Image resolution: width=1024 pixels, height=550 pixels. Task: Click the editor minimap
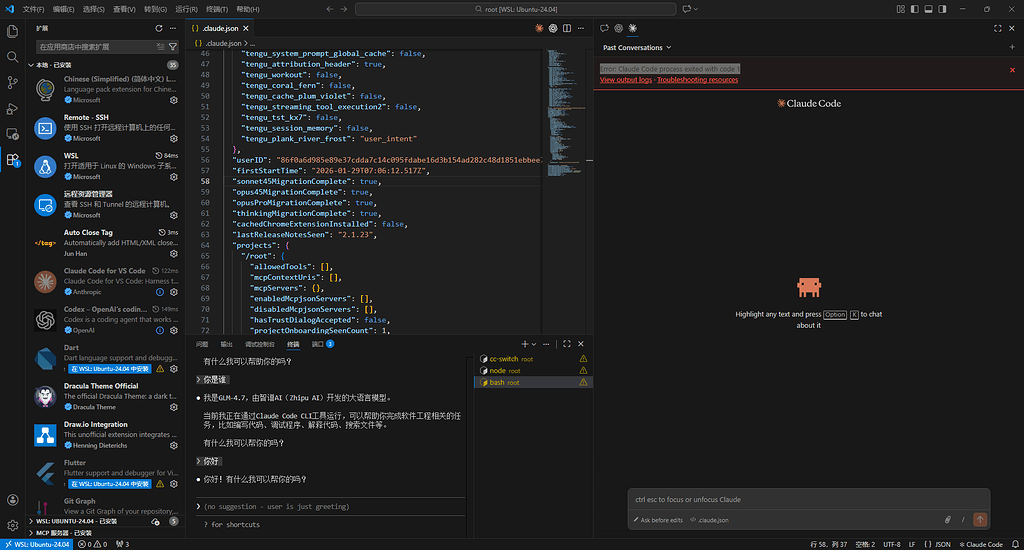pyautogui.click(x=564, y=112)
